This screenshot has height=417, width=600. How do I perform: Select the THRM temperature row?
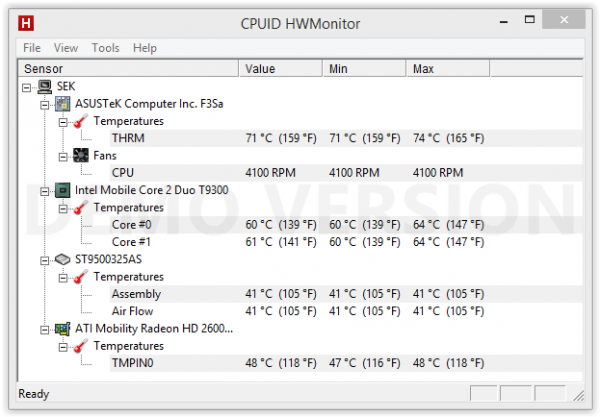pos(346,138)
